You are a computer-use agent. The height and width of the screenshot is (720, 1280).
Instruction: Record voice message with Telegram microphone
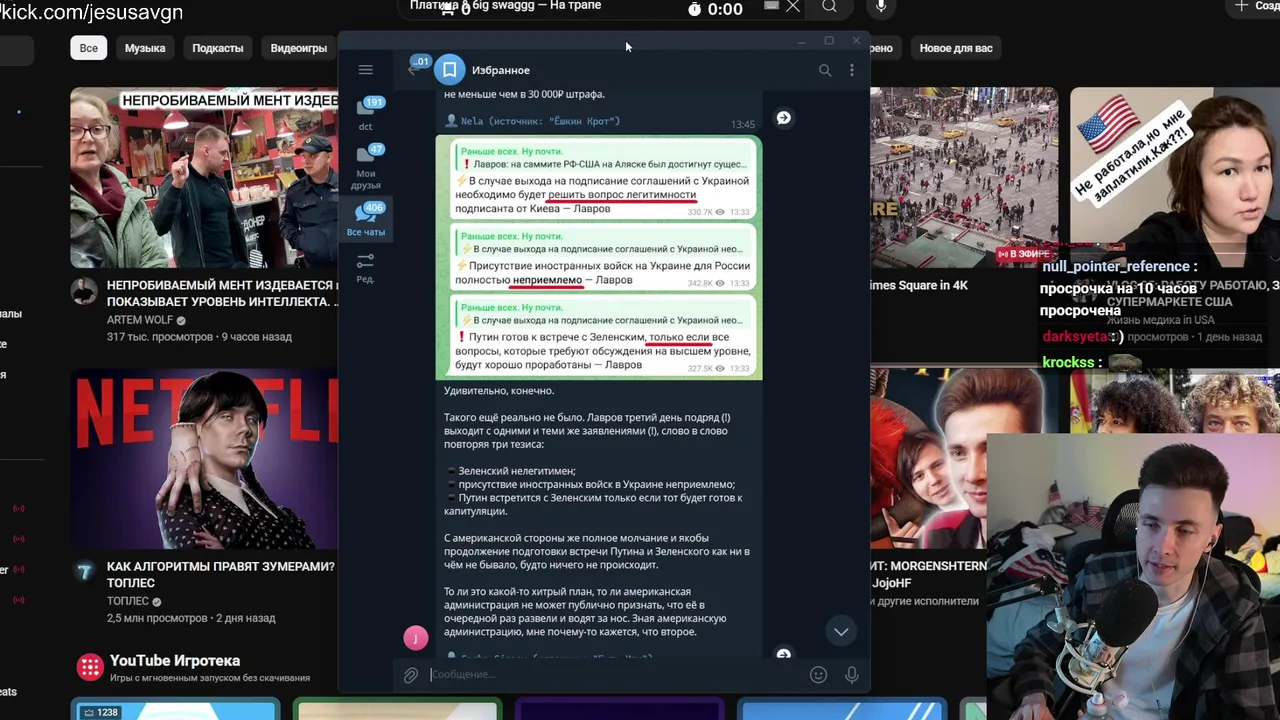[852, 675]
